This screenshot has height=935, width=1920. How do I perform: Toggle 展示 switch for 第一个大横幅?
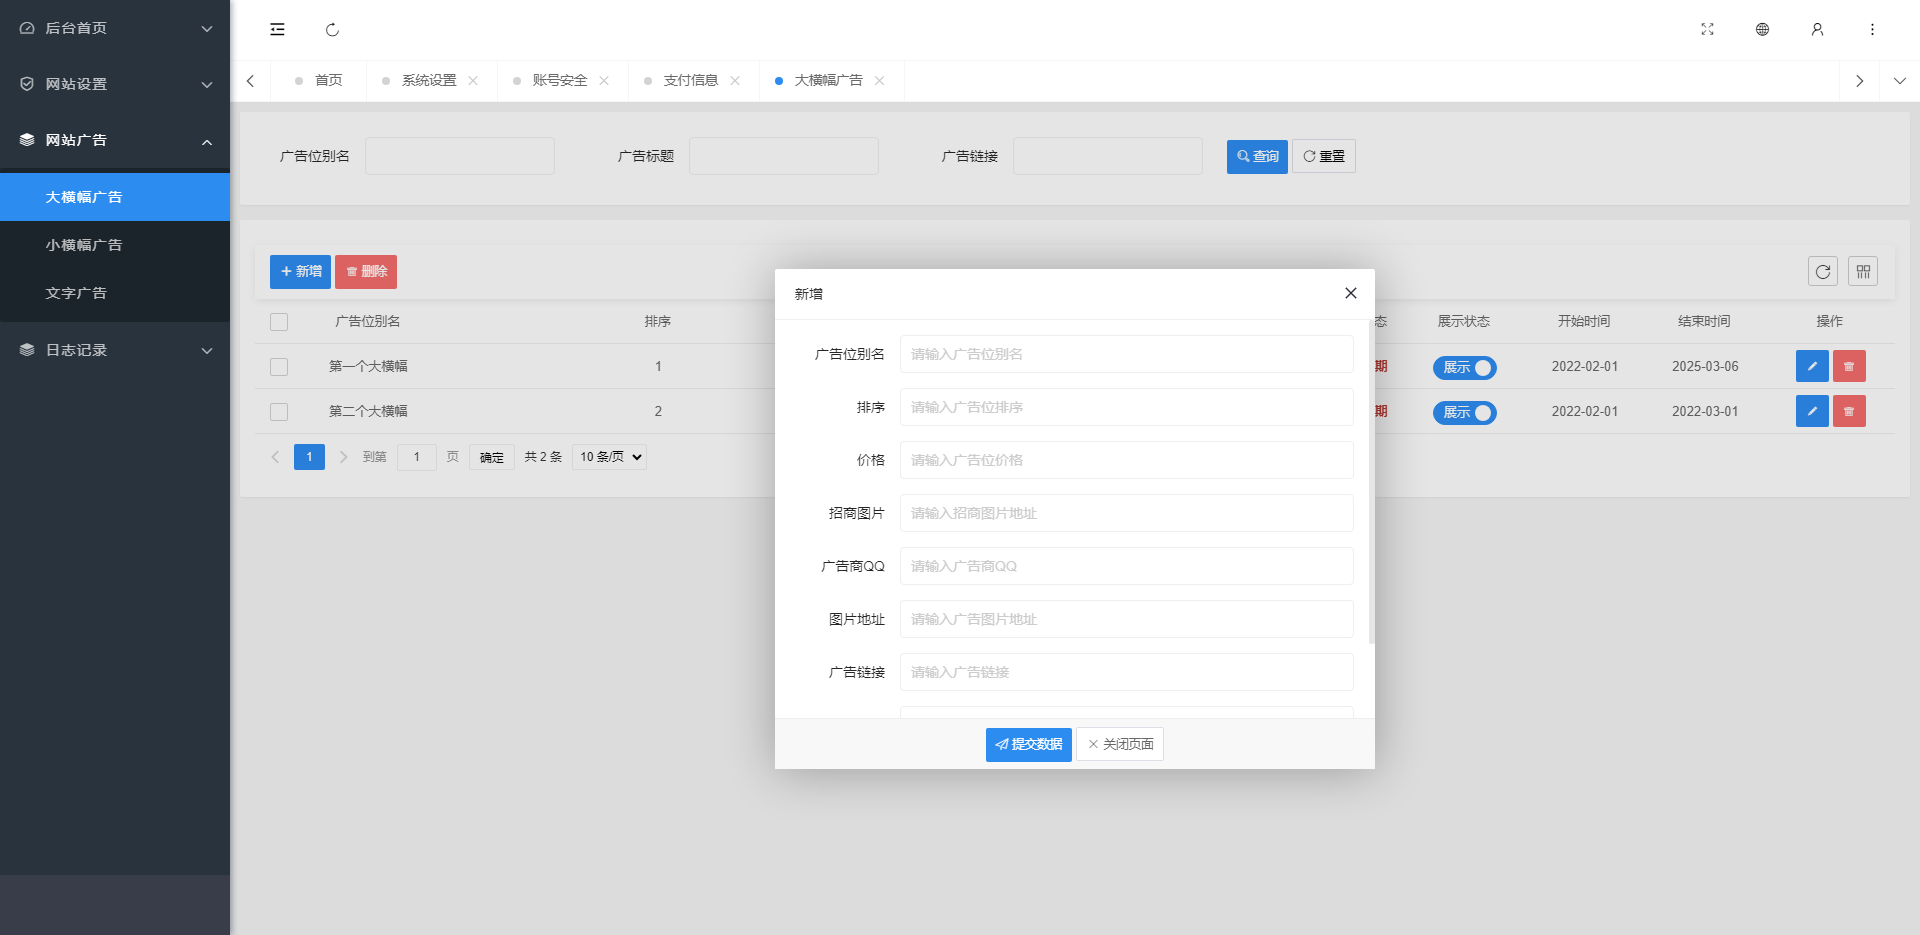pos(1464,368)
